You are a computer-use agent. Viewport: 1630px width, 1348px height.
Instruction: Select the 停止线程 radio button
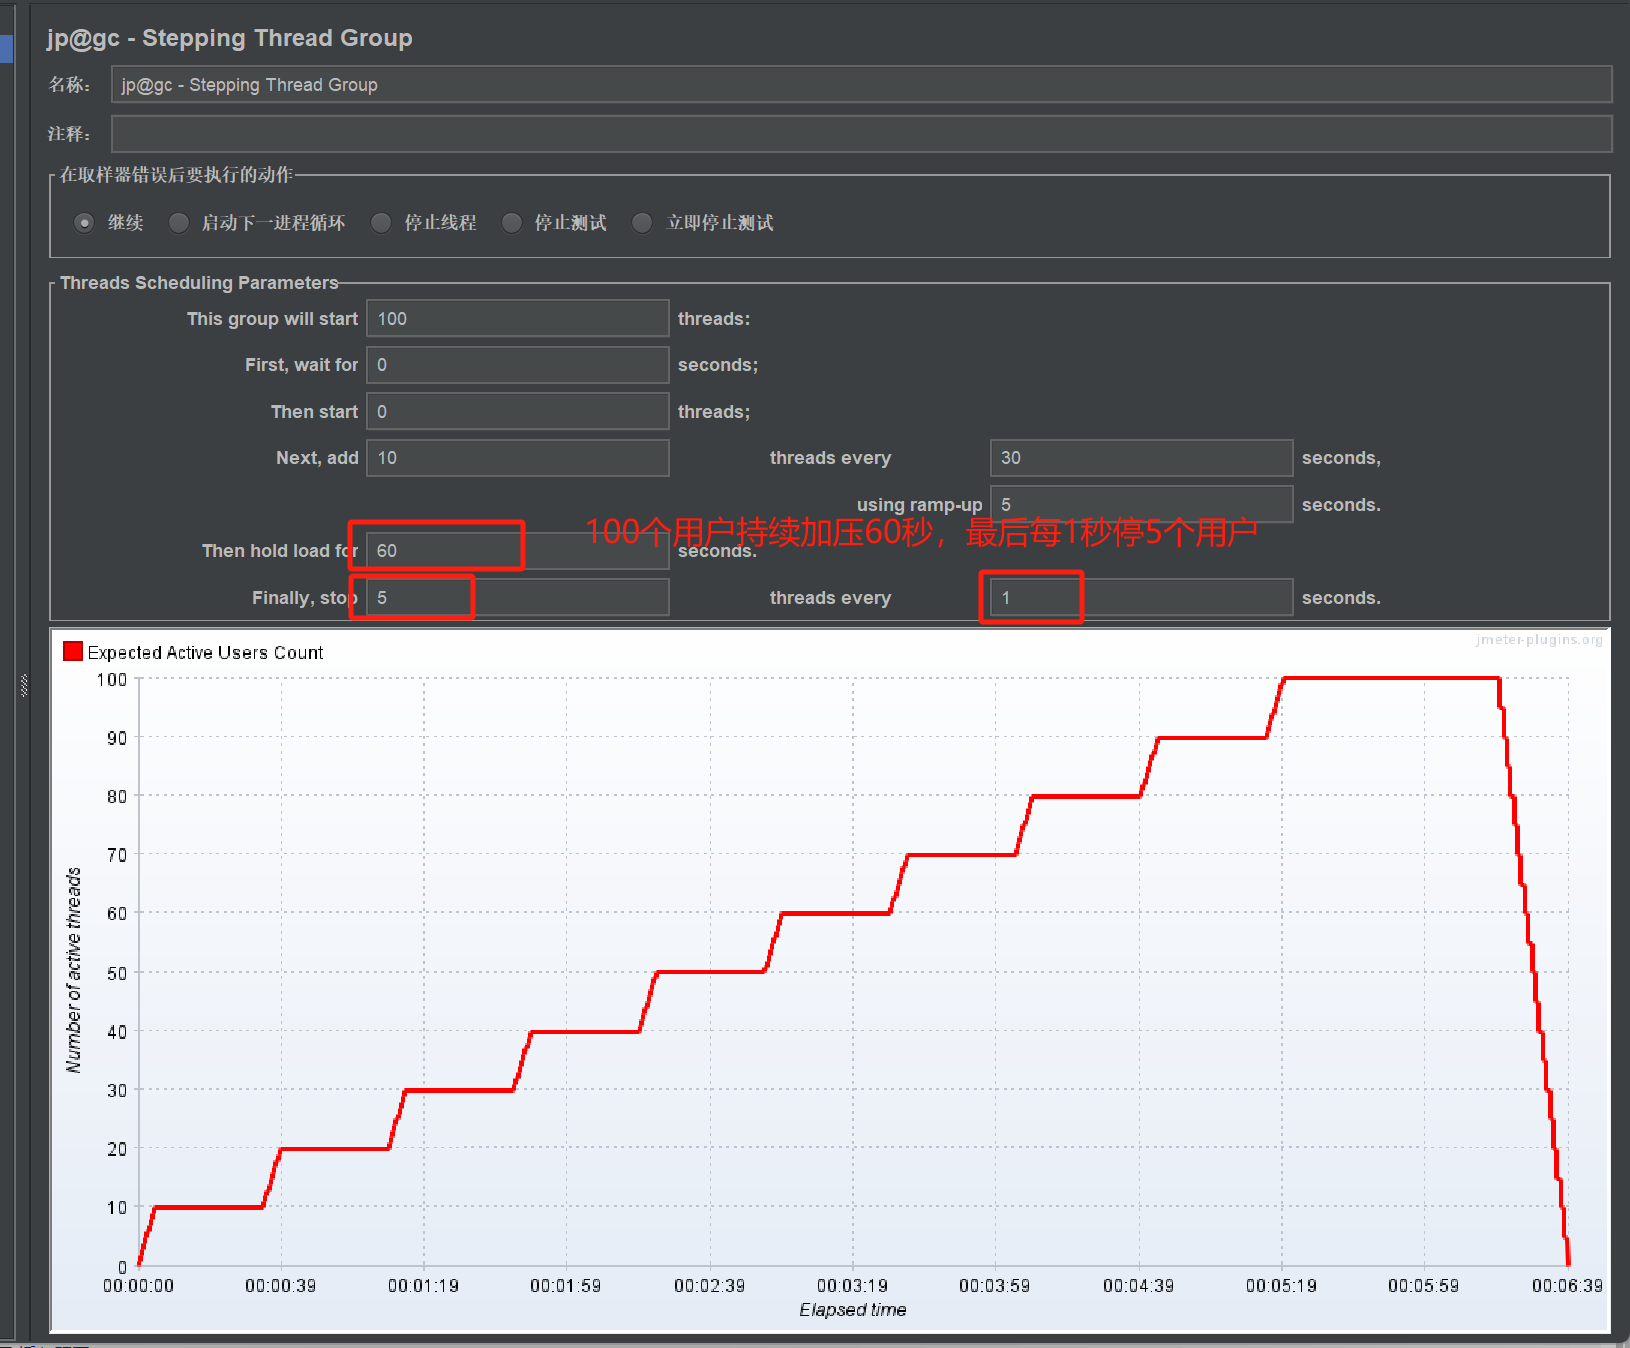click(381, 223)
